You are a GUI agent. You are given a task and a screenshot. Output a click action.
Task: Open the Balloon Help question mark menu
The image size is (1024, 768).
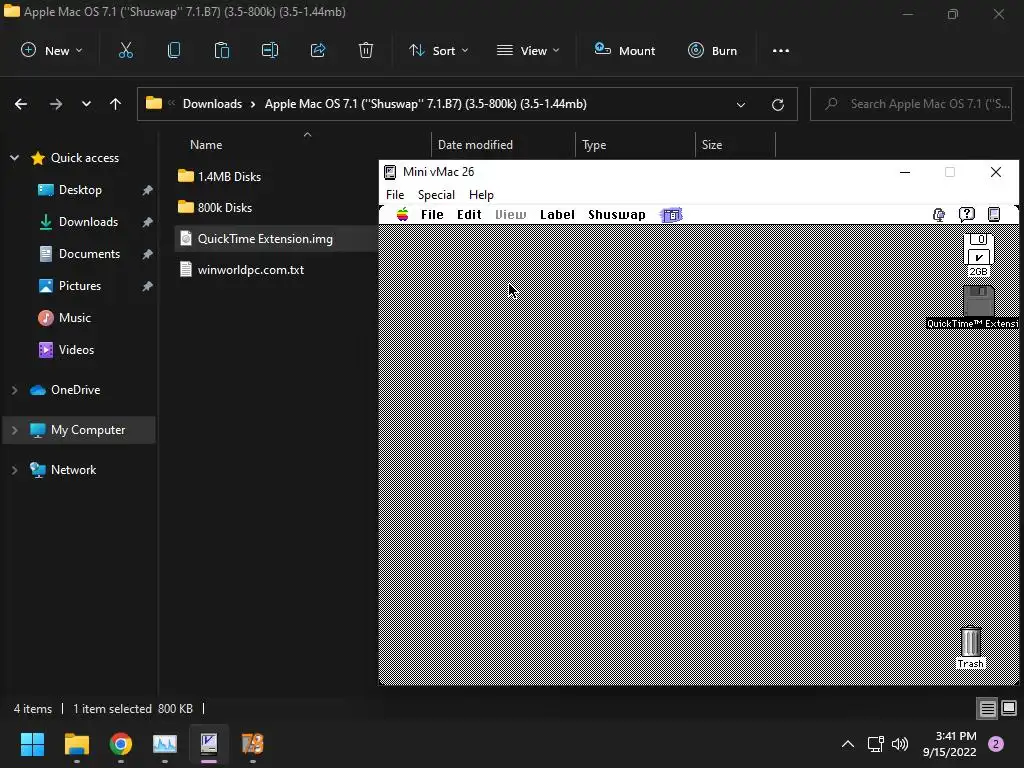pos(967,214)
